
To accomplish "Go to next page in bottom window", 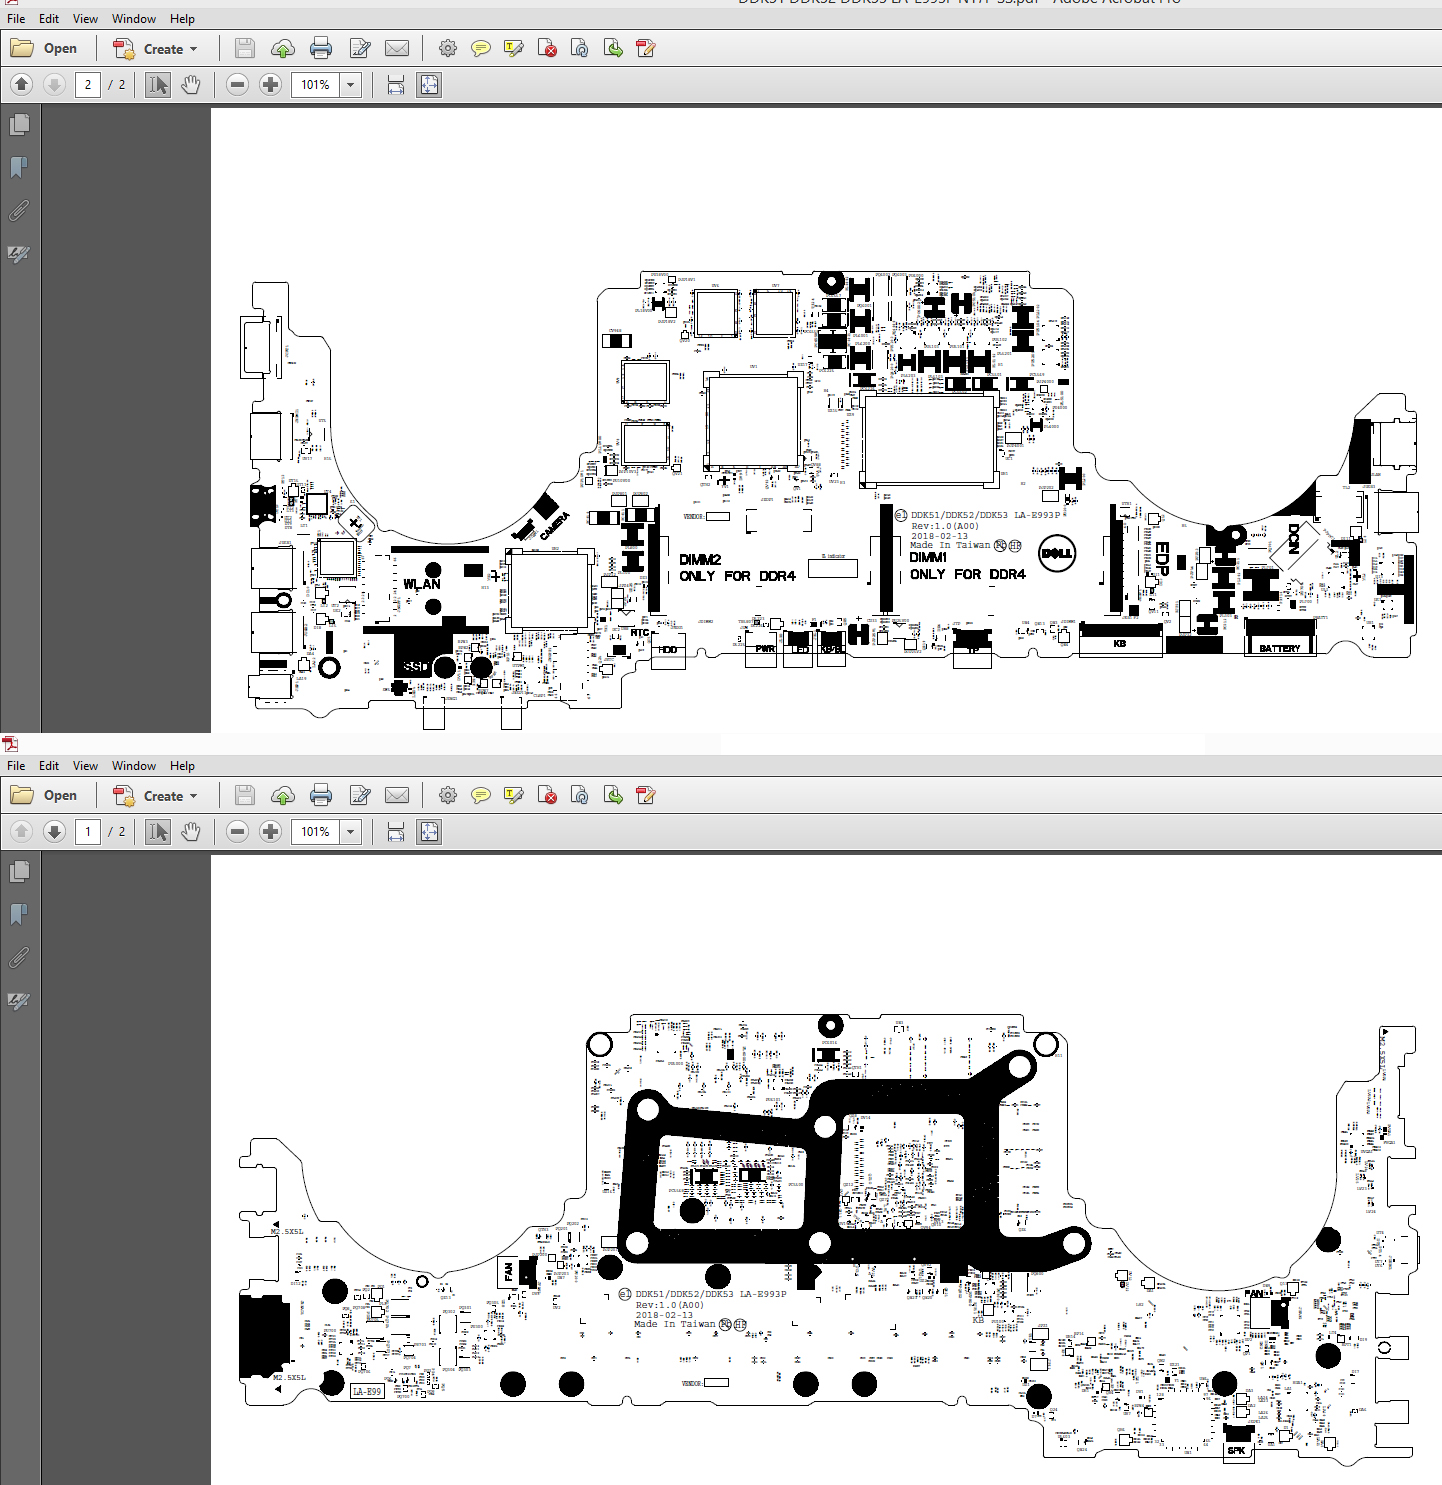I will [55, 832].
